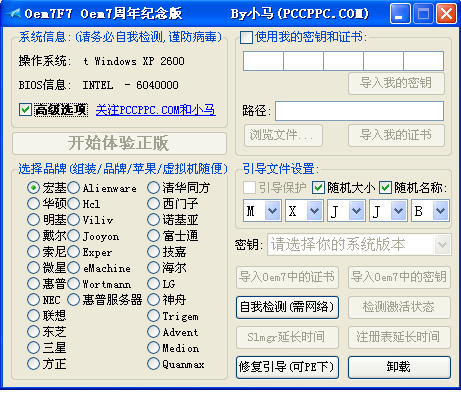Select the 东芝 radio button
Image resolution: width=461 pixels, height=393 pixels.
click(33, 331)
